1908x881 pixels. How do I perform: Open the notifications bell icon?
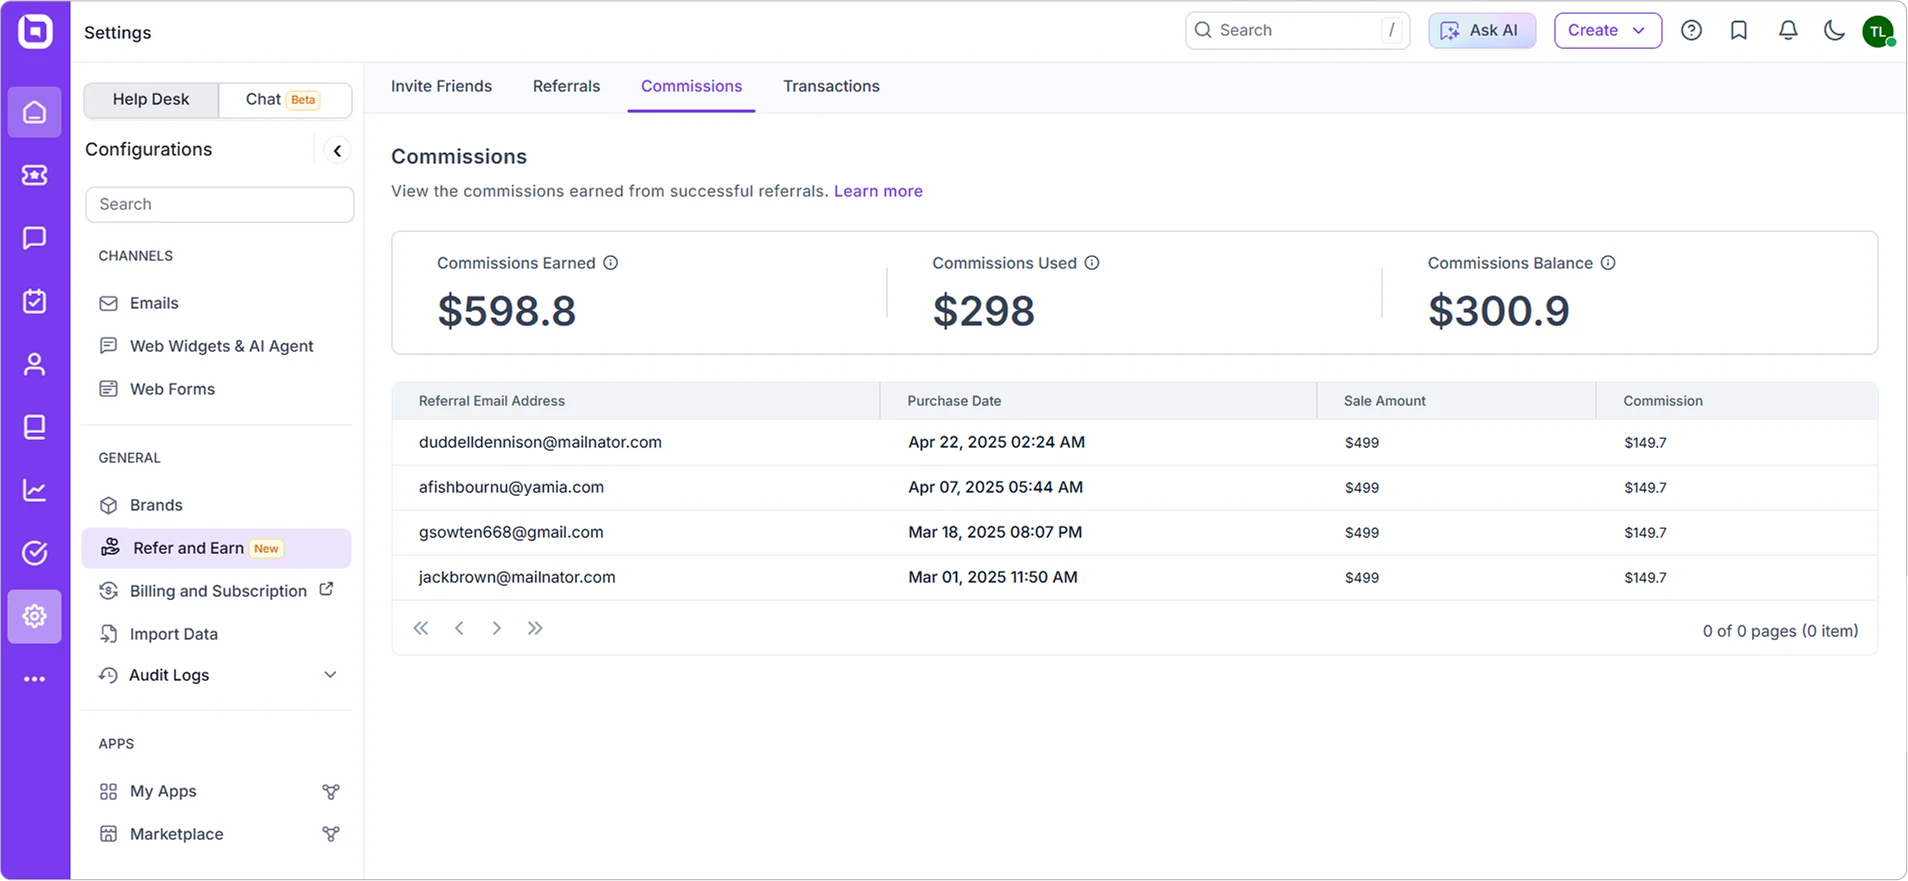pyautogui.click(x=1788, y=31)
